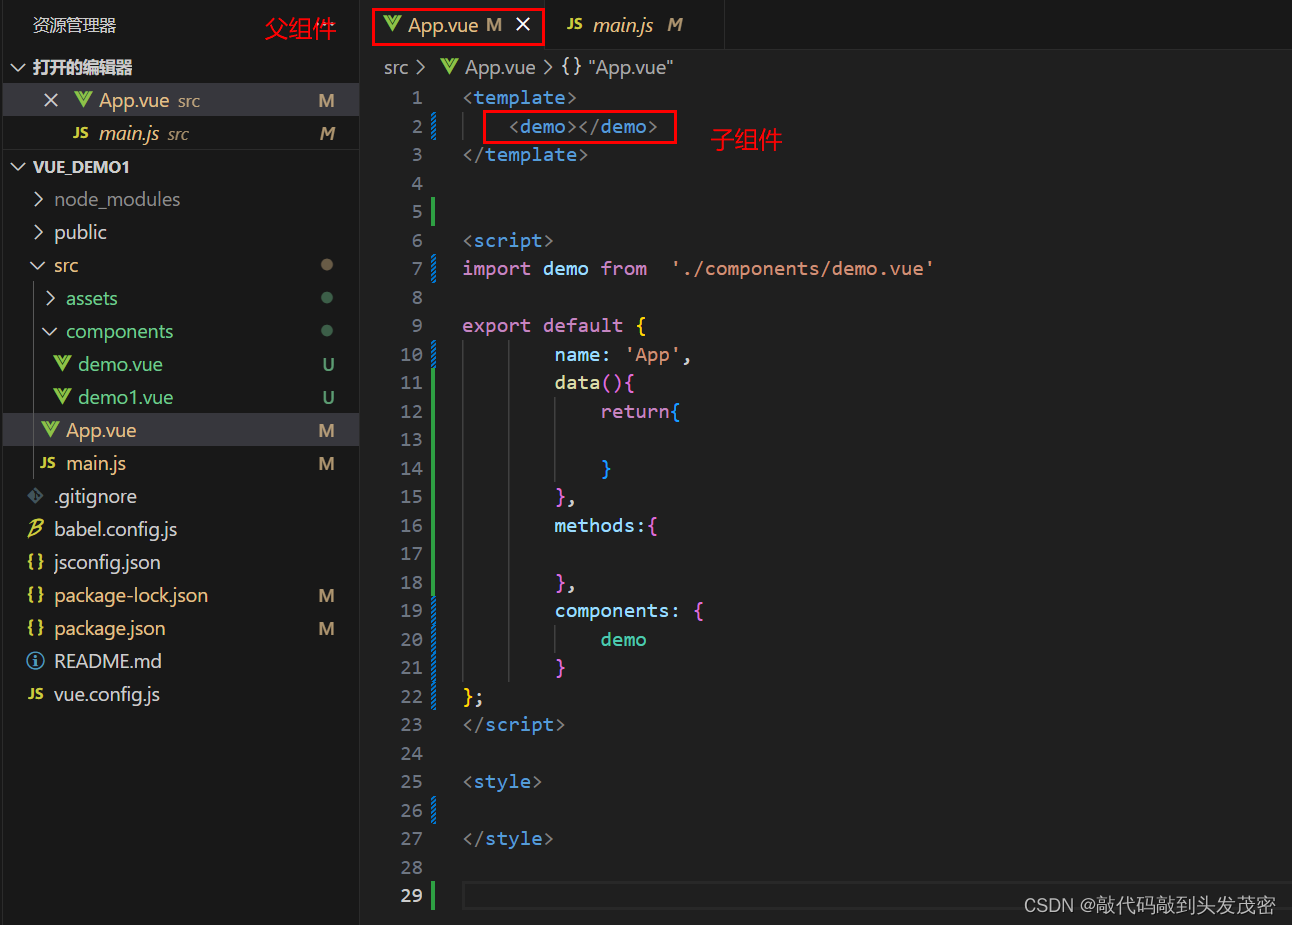This screenshot has height=925, width=1292.
Task: Switch to the main.js editor tab
Action: 623,25
